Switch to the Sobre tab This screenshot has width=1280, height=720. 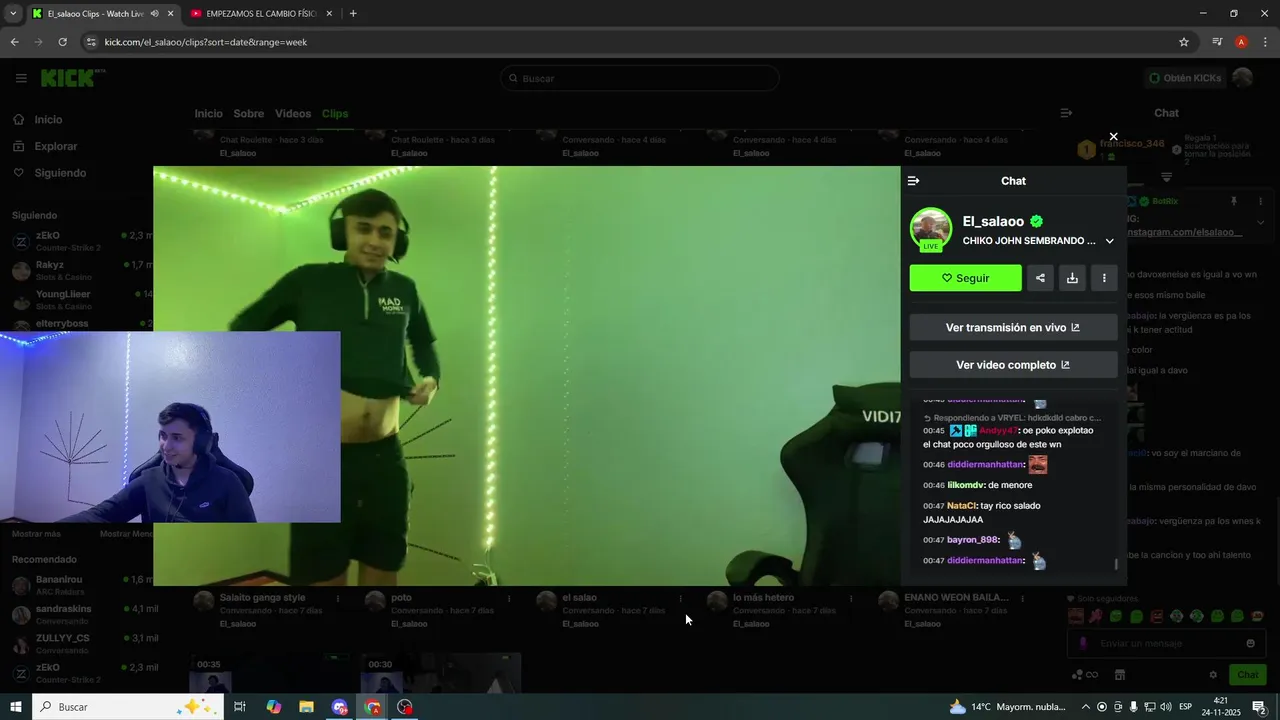point(249,114)
